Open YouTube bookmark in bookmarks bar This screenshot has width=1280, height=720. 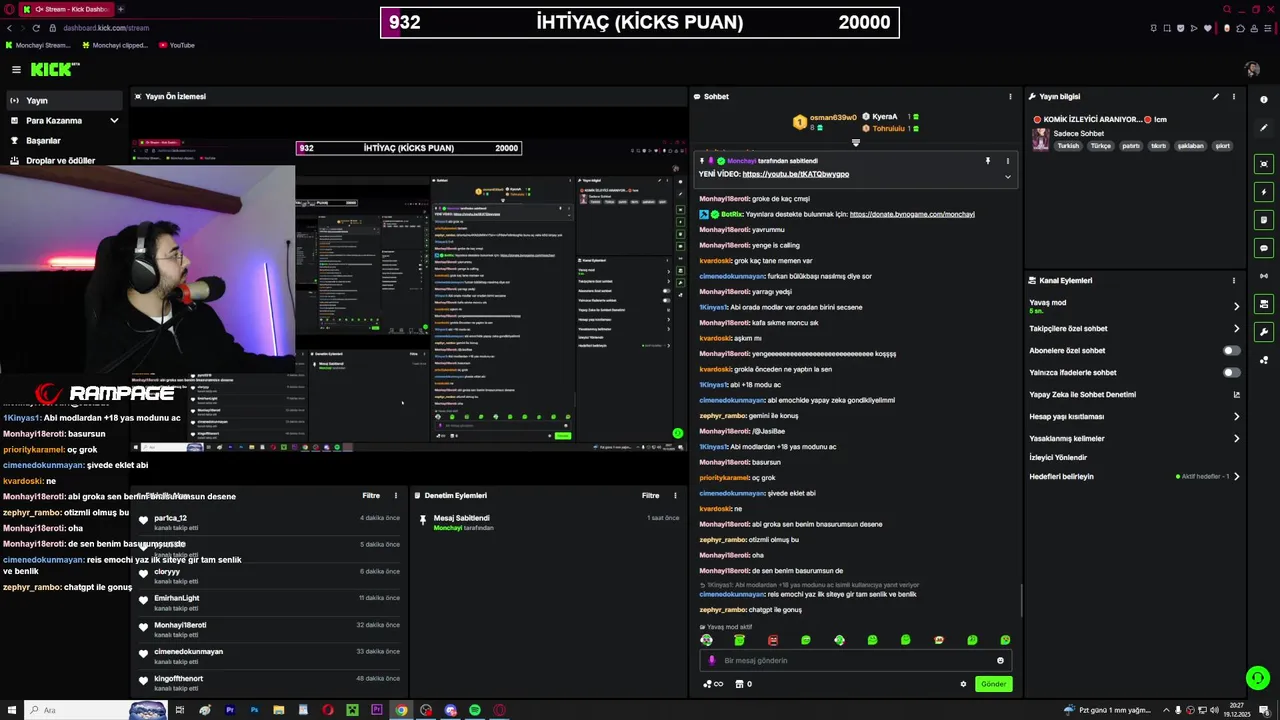pos(177,45)
